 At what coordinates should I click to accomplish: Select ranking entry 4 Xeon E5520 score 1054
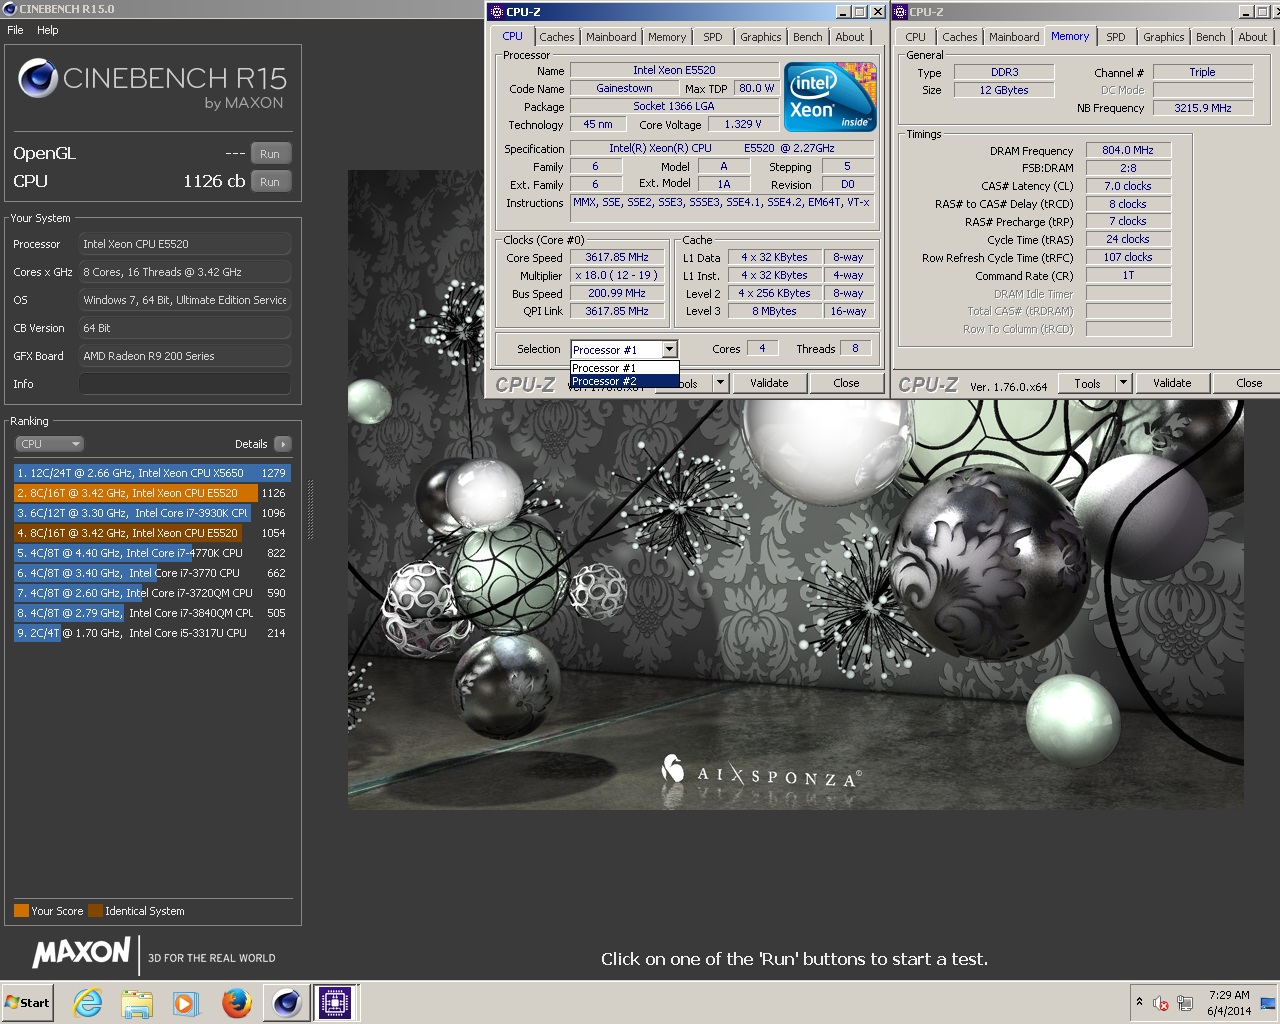click(x=152, y=533)
